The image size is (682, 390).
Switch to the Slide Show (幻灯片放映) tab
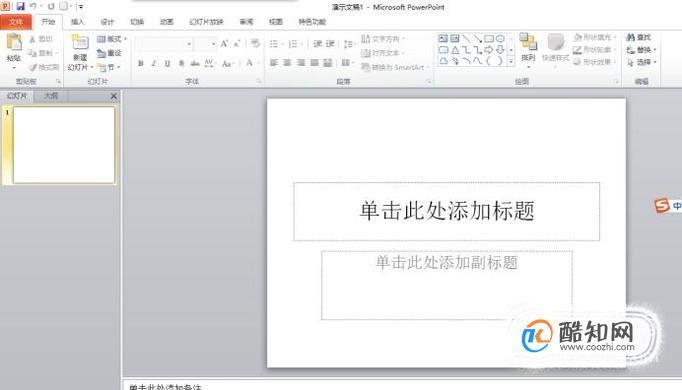(x=206, y=22)
